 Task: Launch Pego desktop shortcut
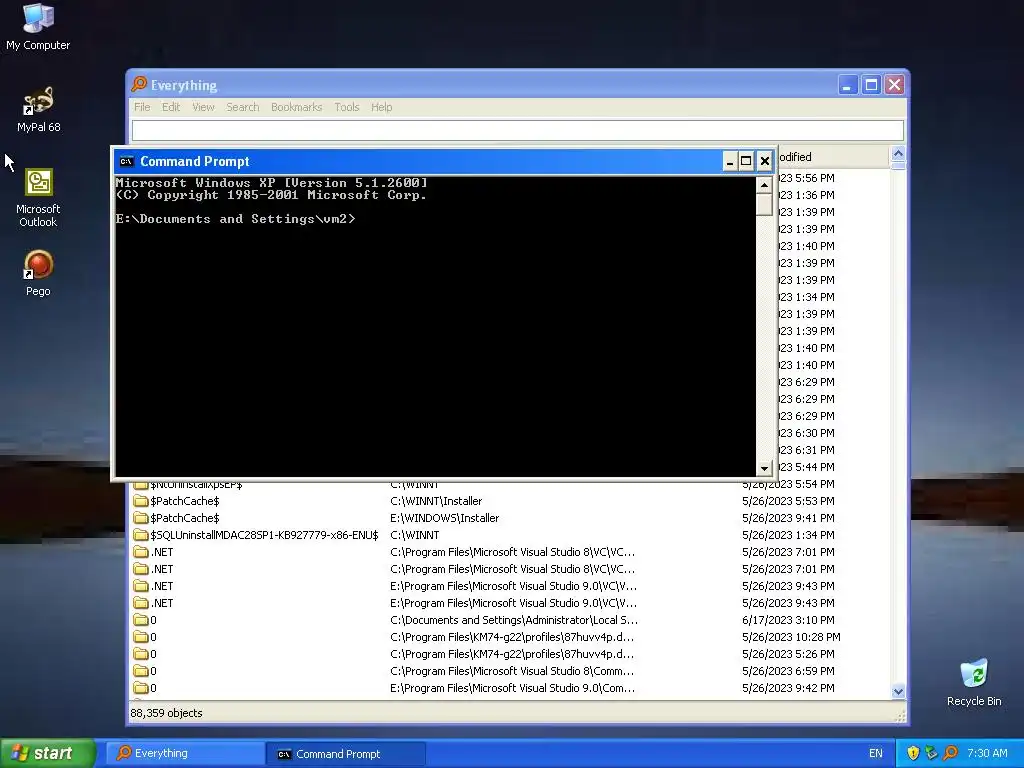[38, 273]
